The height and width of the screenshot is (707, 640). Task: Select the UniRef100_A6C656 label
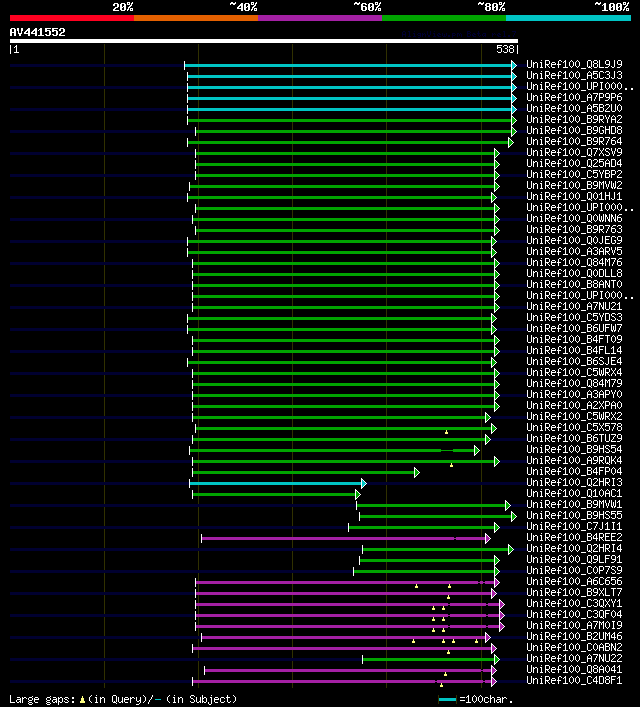[574, 581]
